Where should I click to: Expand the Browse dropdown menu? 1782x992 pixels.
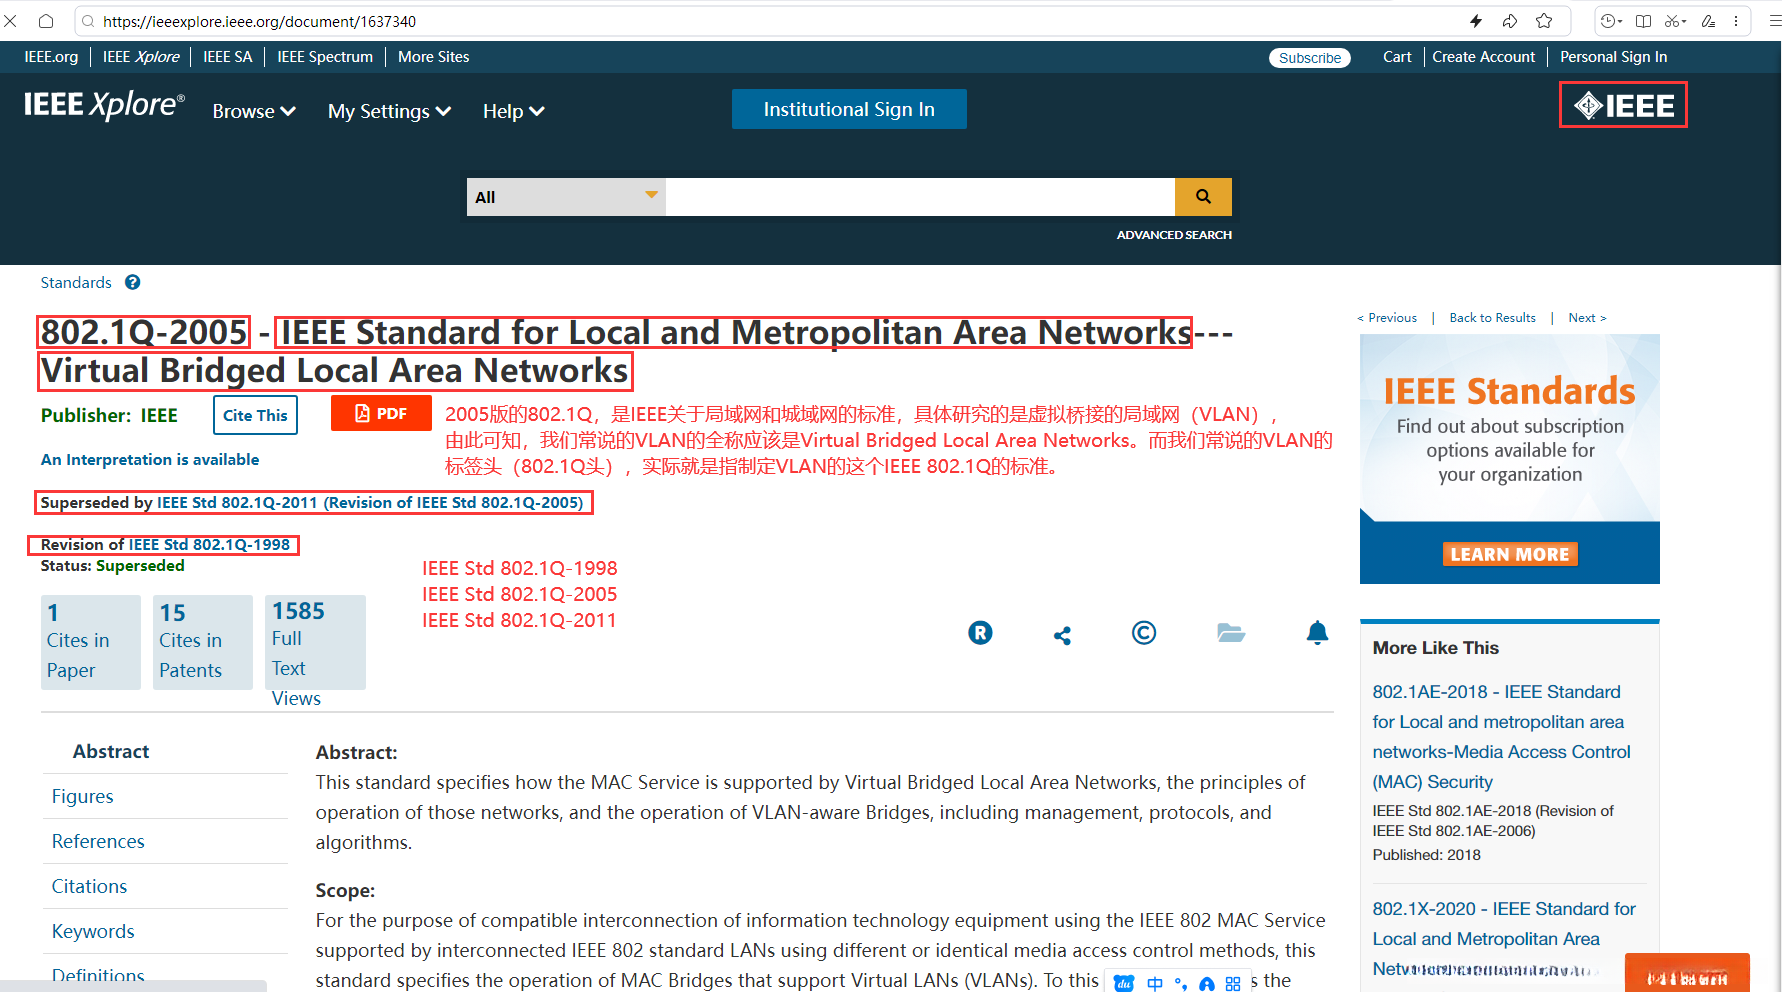coord(254,111)
